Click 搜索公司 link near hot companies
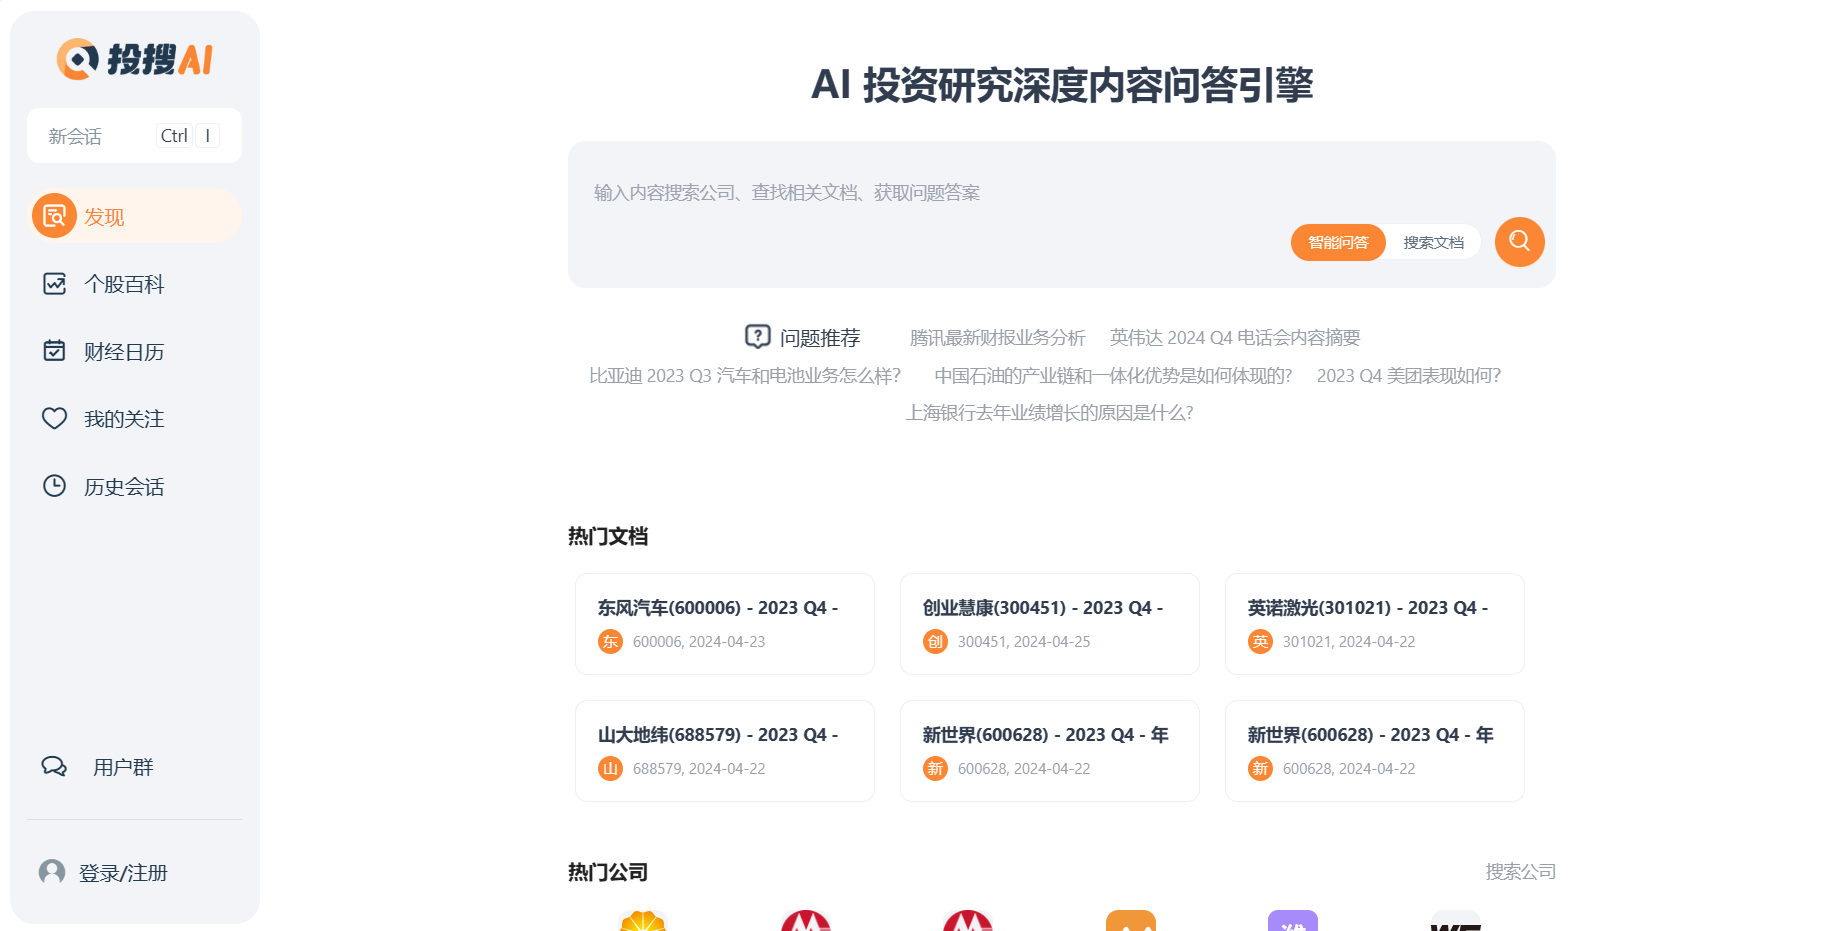 pos(1521,871)
